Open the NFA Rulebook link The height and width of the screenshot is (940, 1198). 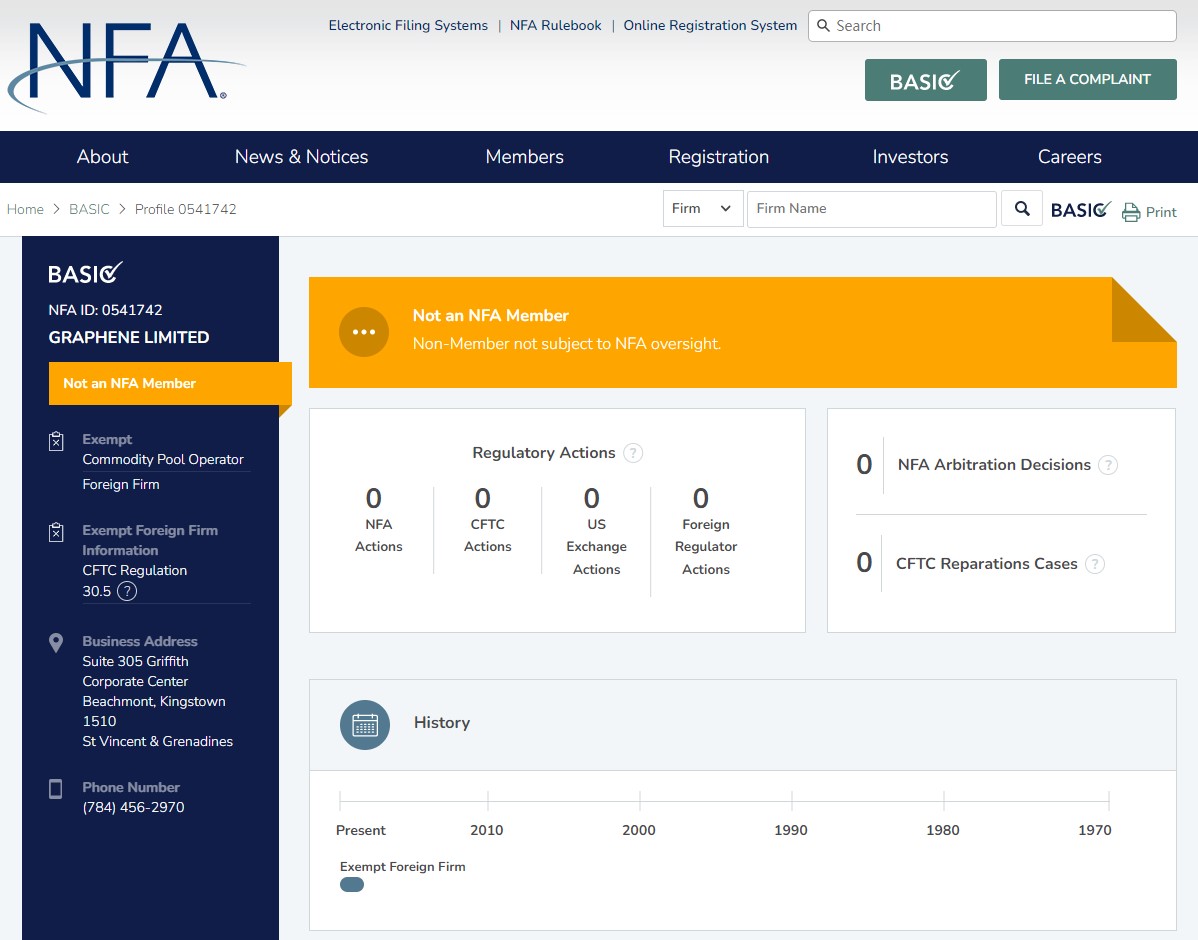tap(555, 26)
